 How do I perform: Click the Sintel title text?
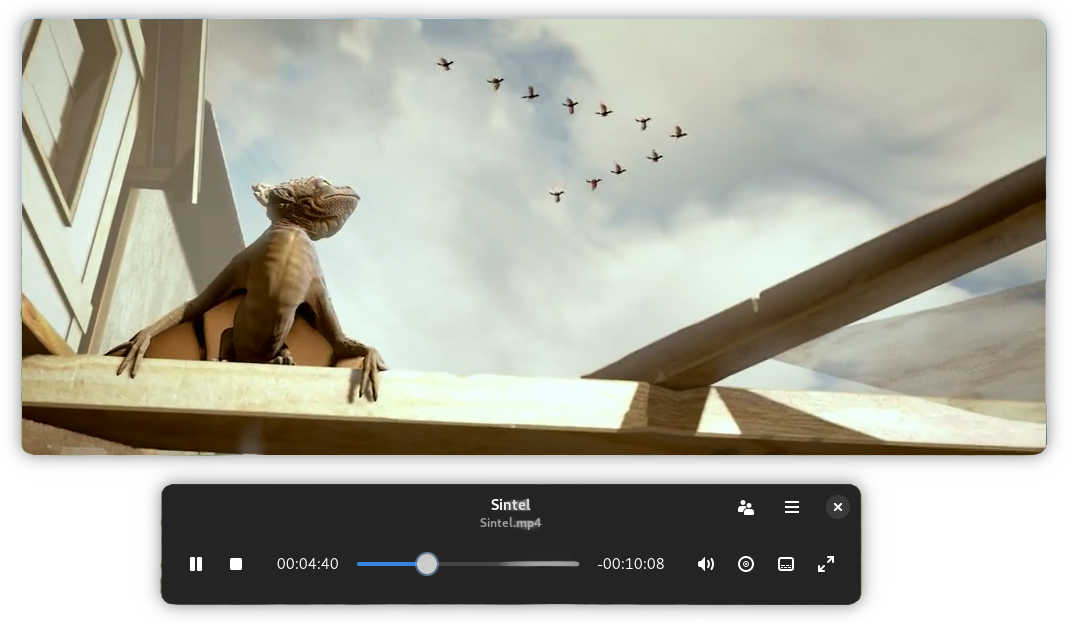tap(510, 505)
